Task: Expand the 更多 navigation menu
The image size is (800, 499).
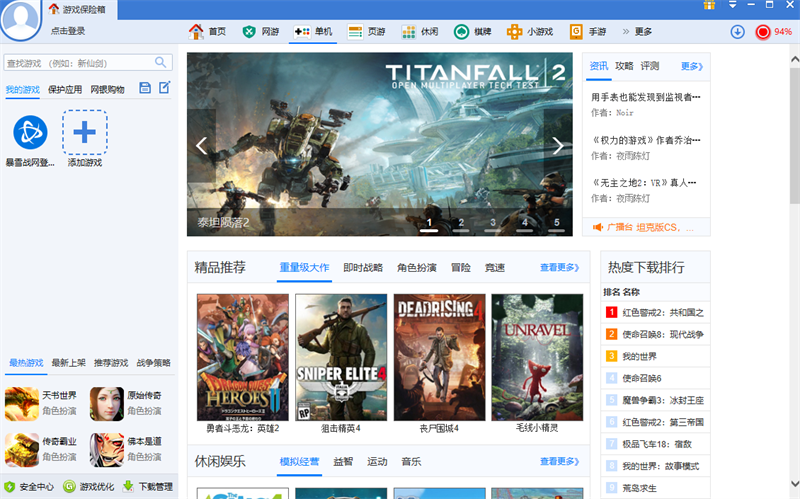Action: (x=637, y=32)
